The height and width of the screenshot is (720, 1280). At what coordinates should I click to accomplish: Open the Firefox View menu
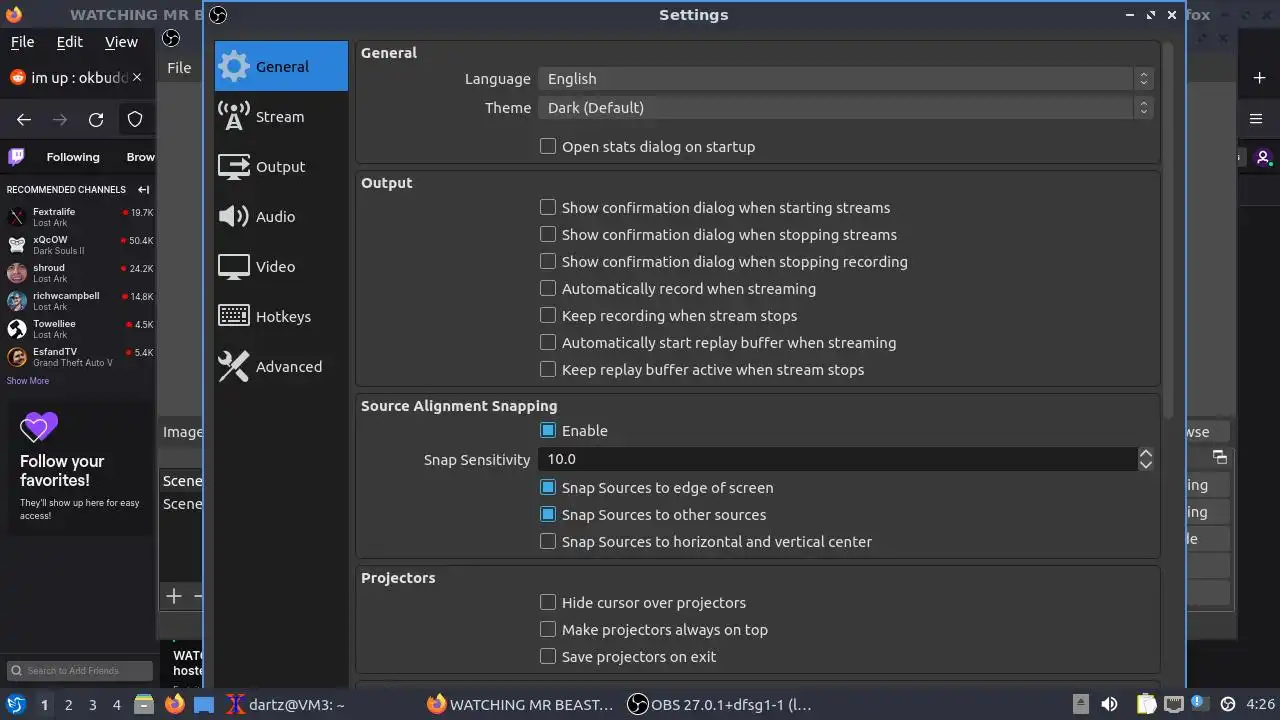[121, 42]
